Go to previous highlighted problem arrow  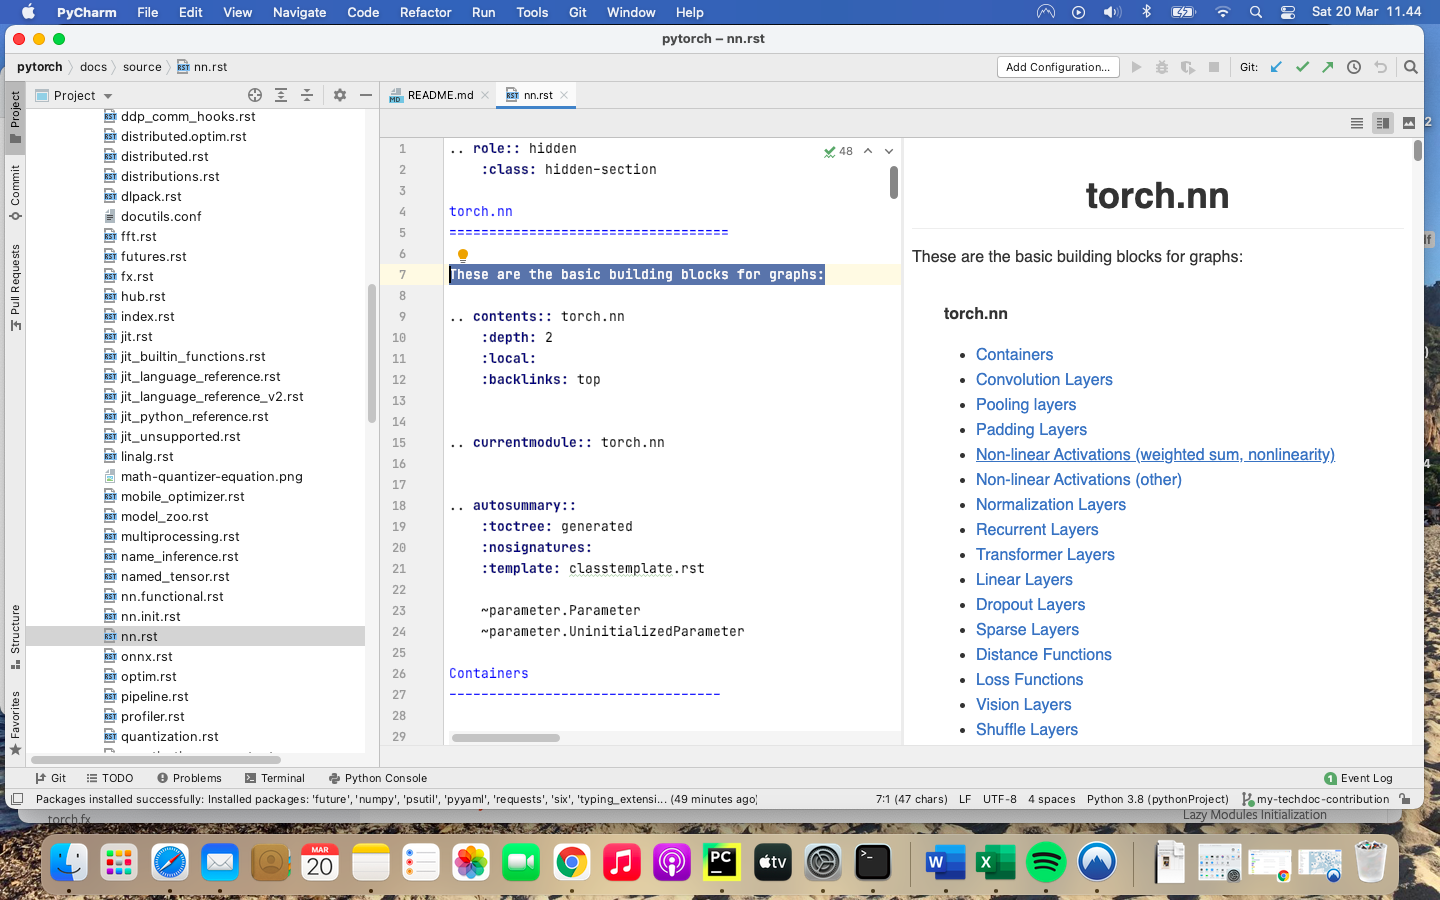pos(868,151)
